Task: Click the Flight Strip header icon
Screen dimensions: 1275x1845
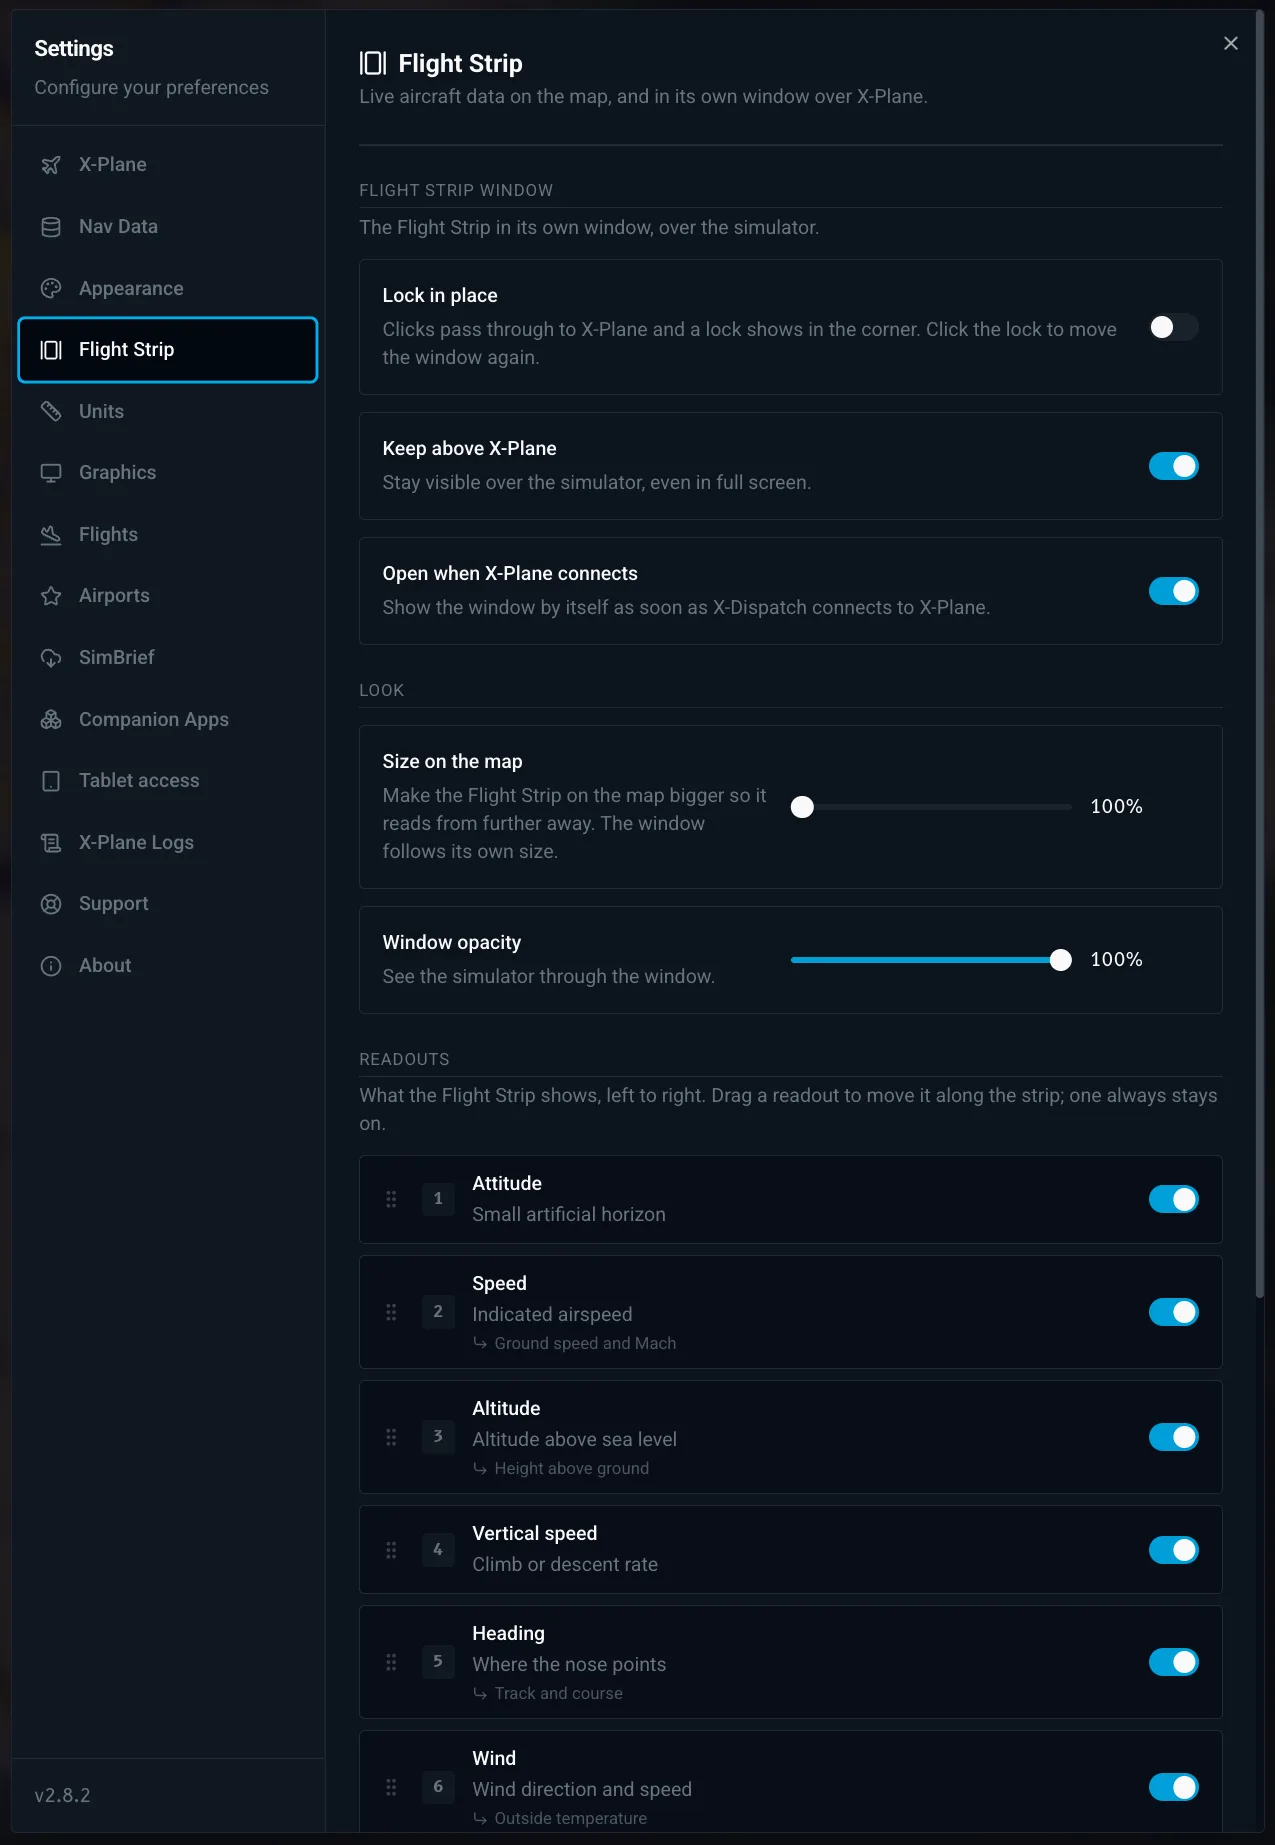Action: (x=373, y=63)
